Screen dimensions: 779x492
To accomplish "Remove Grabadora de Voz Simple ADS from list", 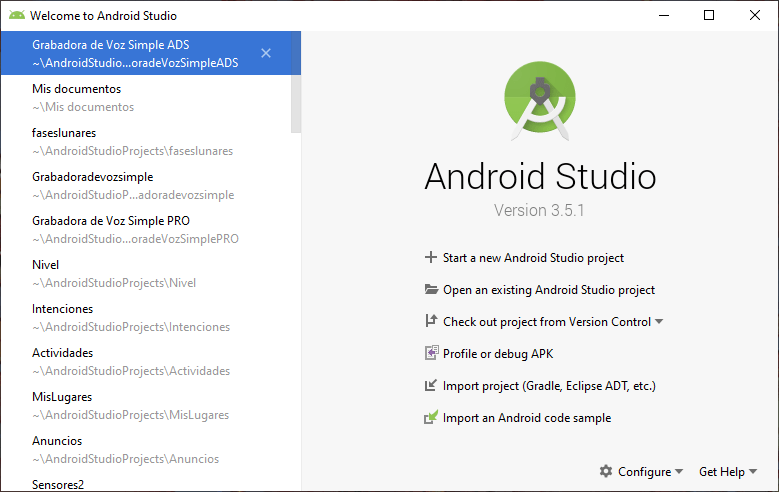I will [x=266, y=53].
